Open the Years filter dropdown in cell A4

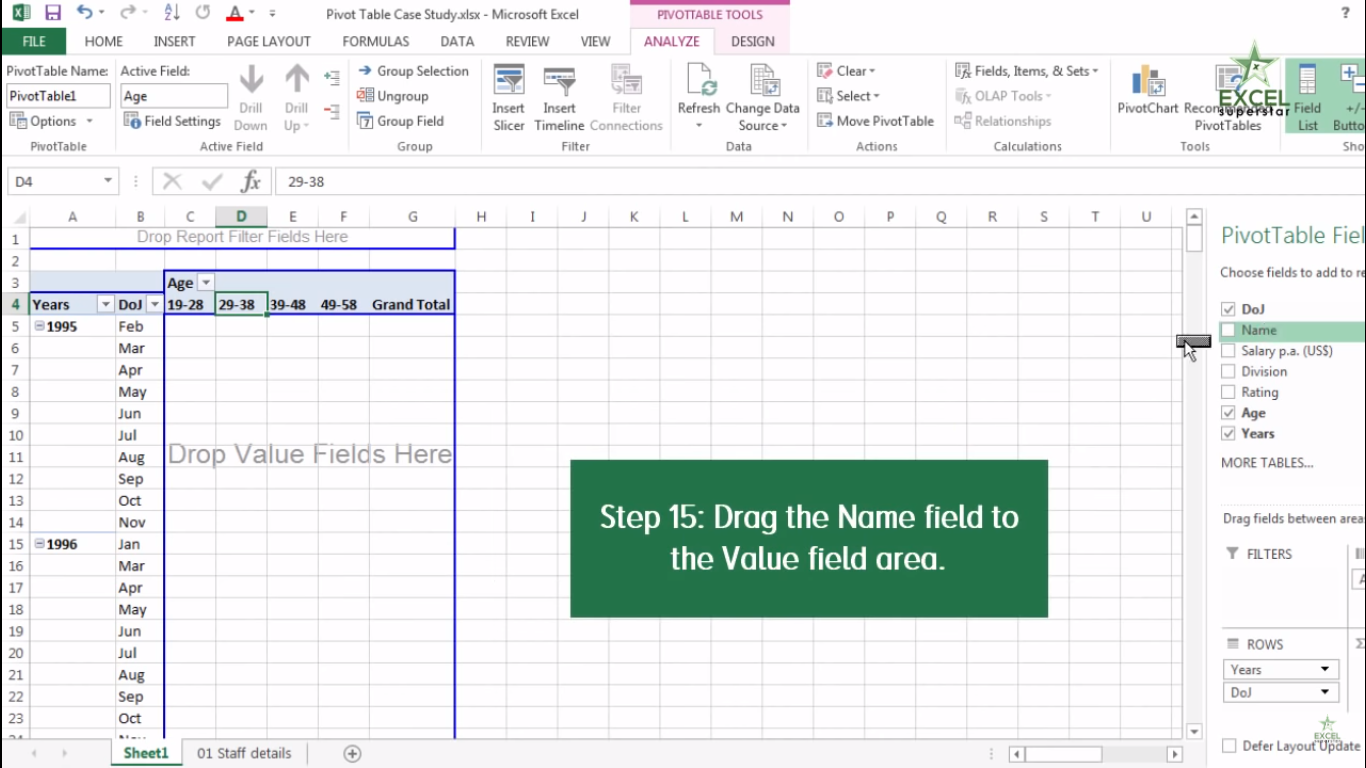[105, 304]
